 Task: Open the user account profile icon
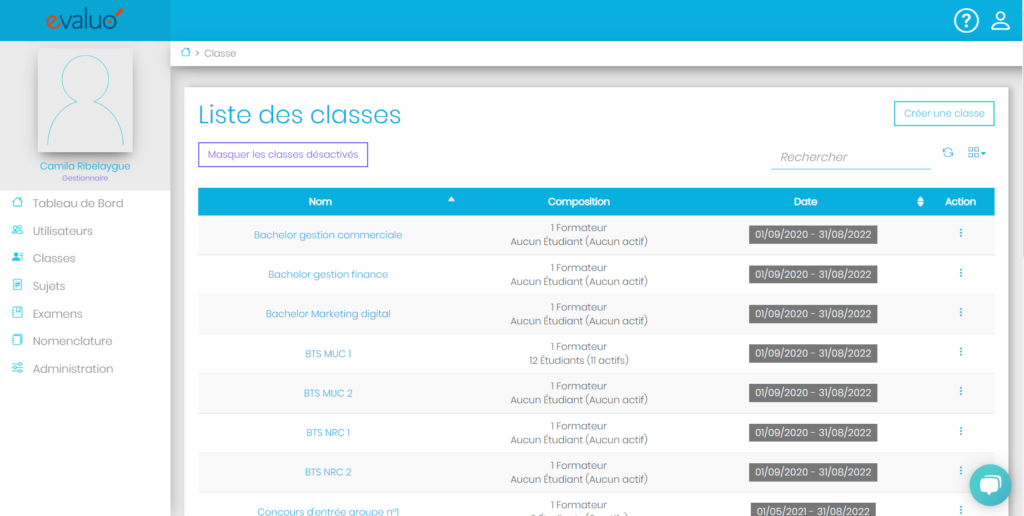(x=1000, y=21)
